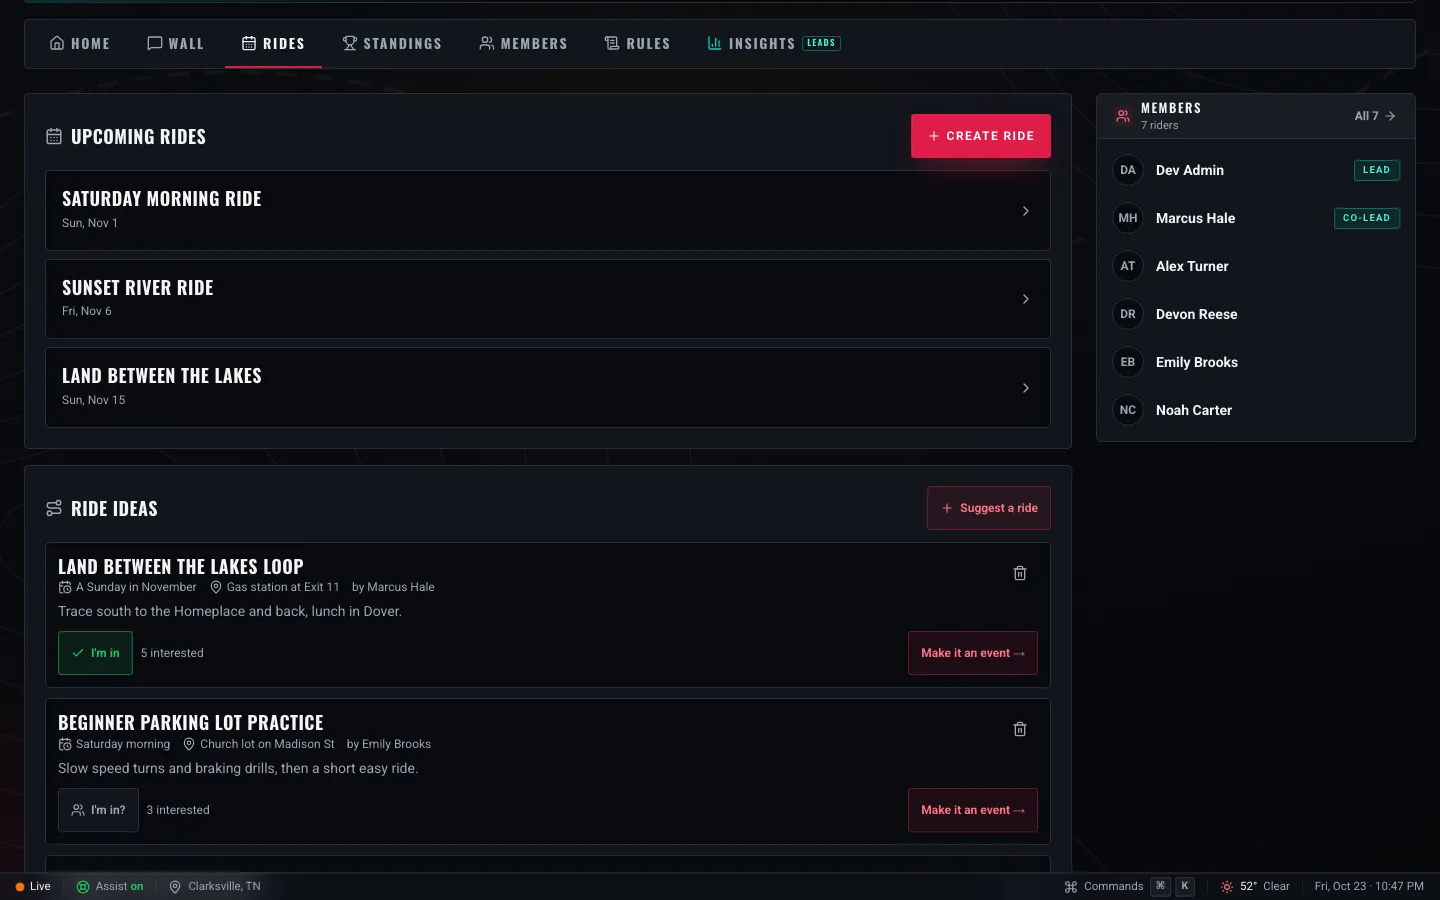Click the Live status indicator
Image resolution: width=1440 pixels, height=900 pixels.
tap(33, 887)
